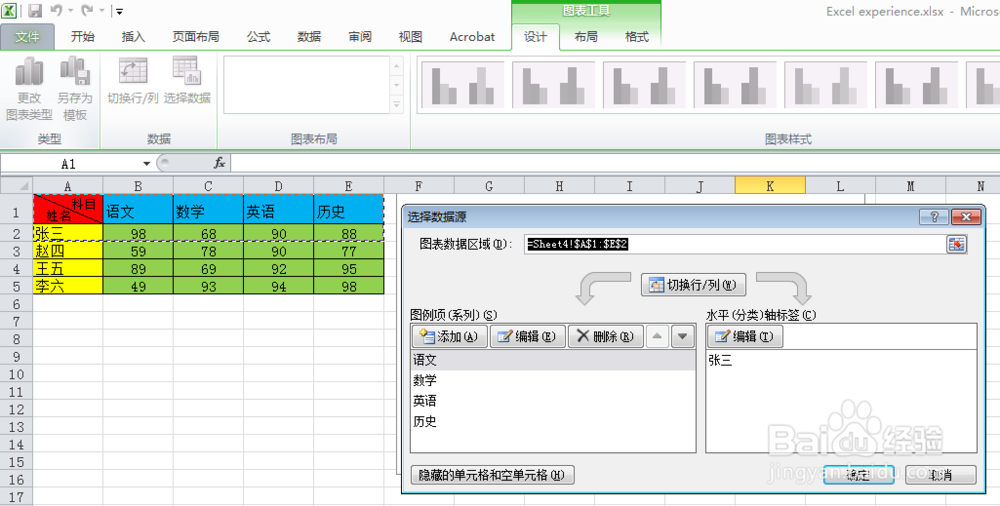
Task: Click cell C5 with value 93
Action: [x=209, y=286]
